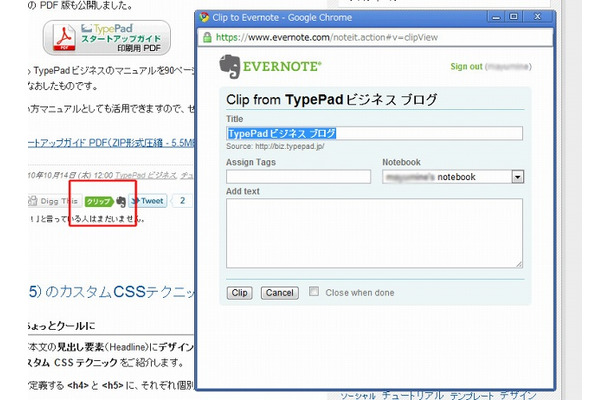Click the テンプレート tag in the blog footer
The height and width of the screenshot is (400, 610).
pyautogui.click(x=472, y=395)
